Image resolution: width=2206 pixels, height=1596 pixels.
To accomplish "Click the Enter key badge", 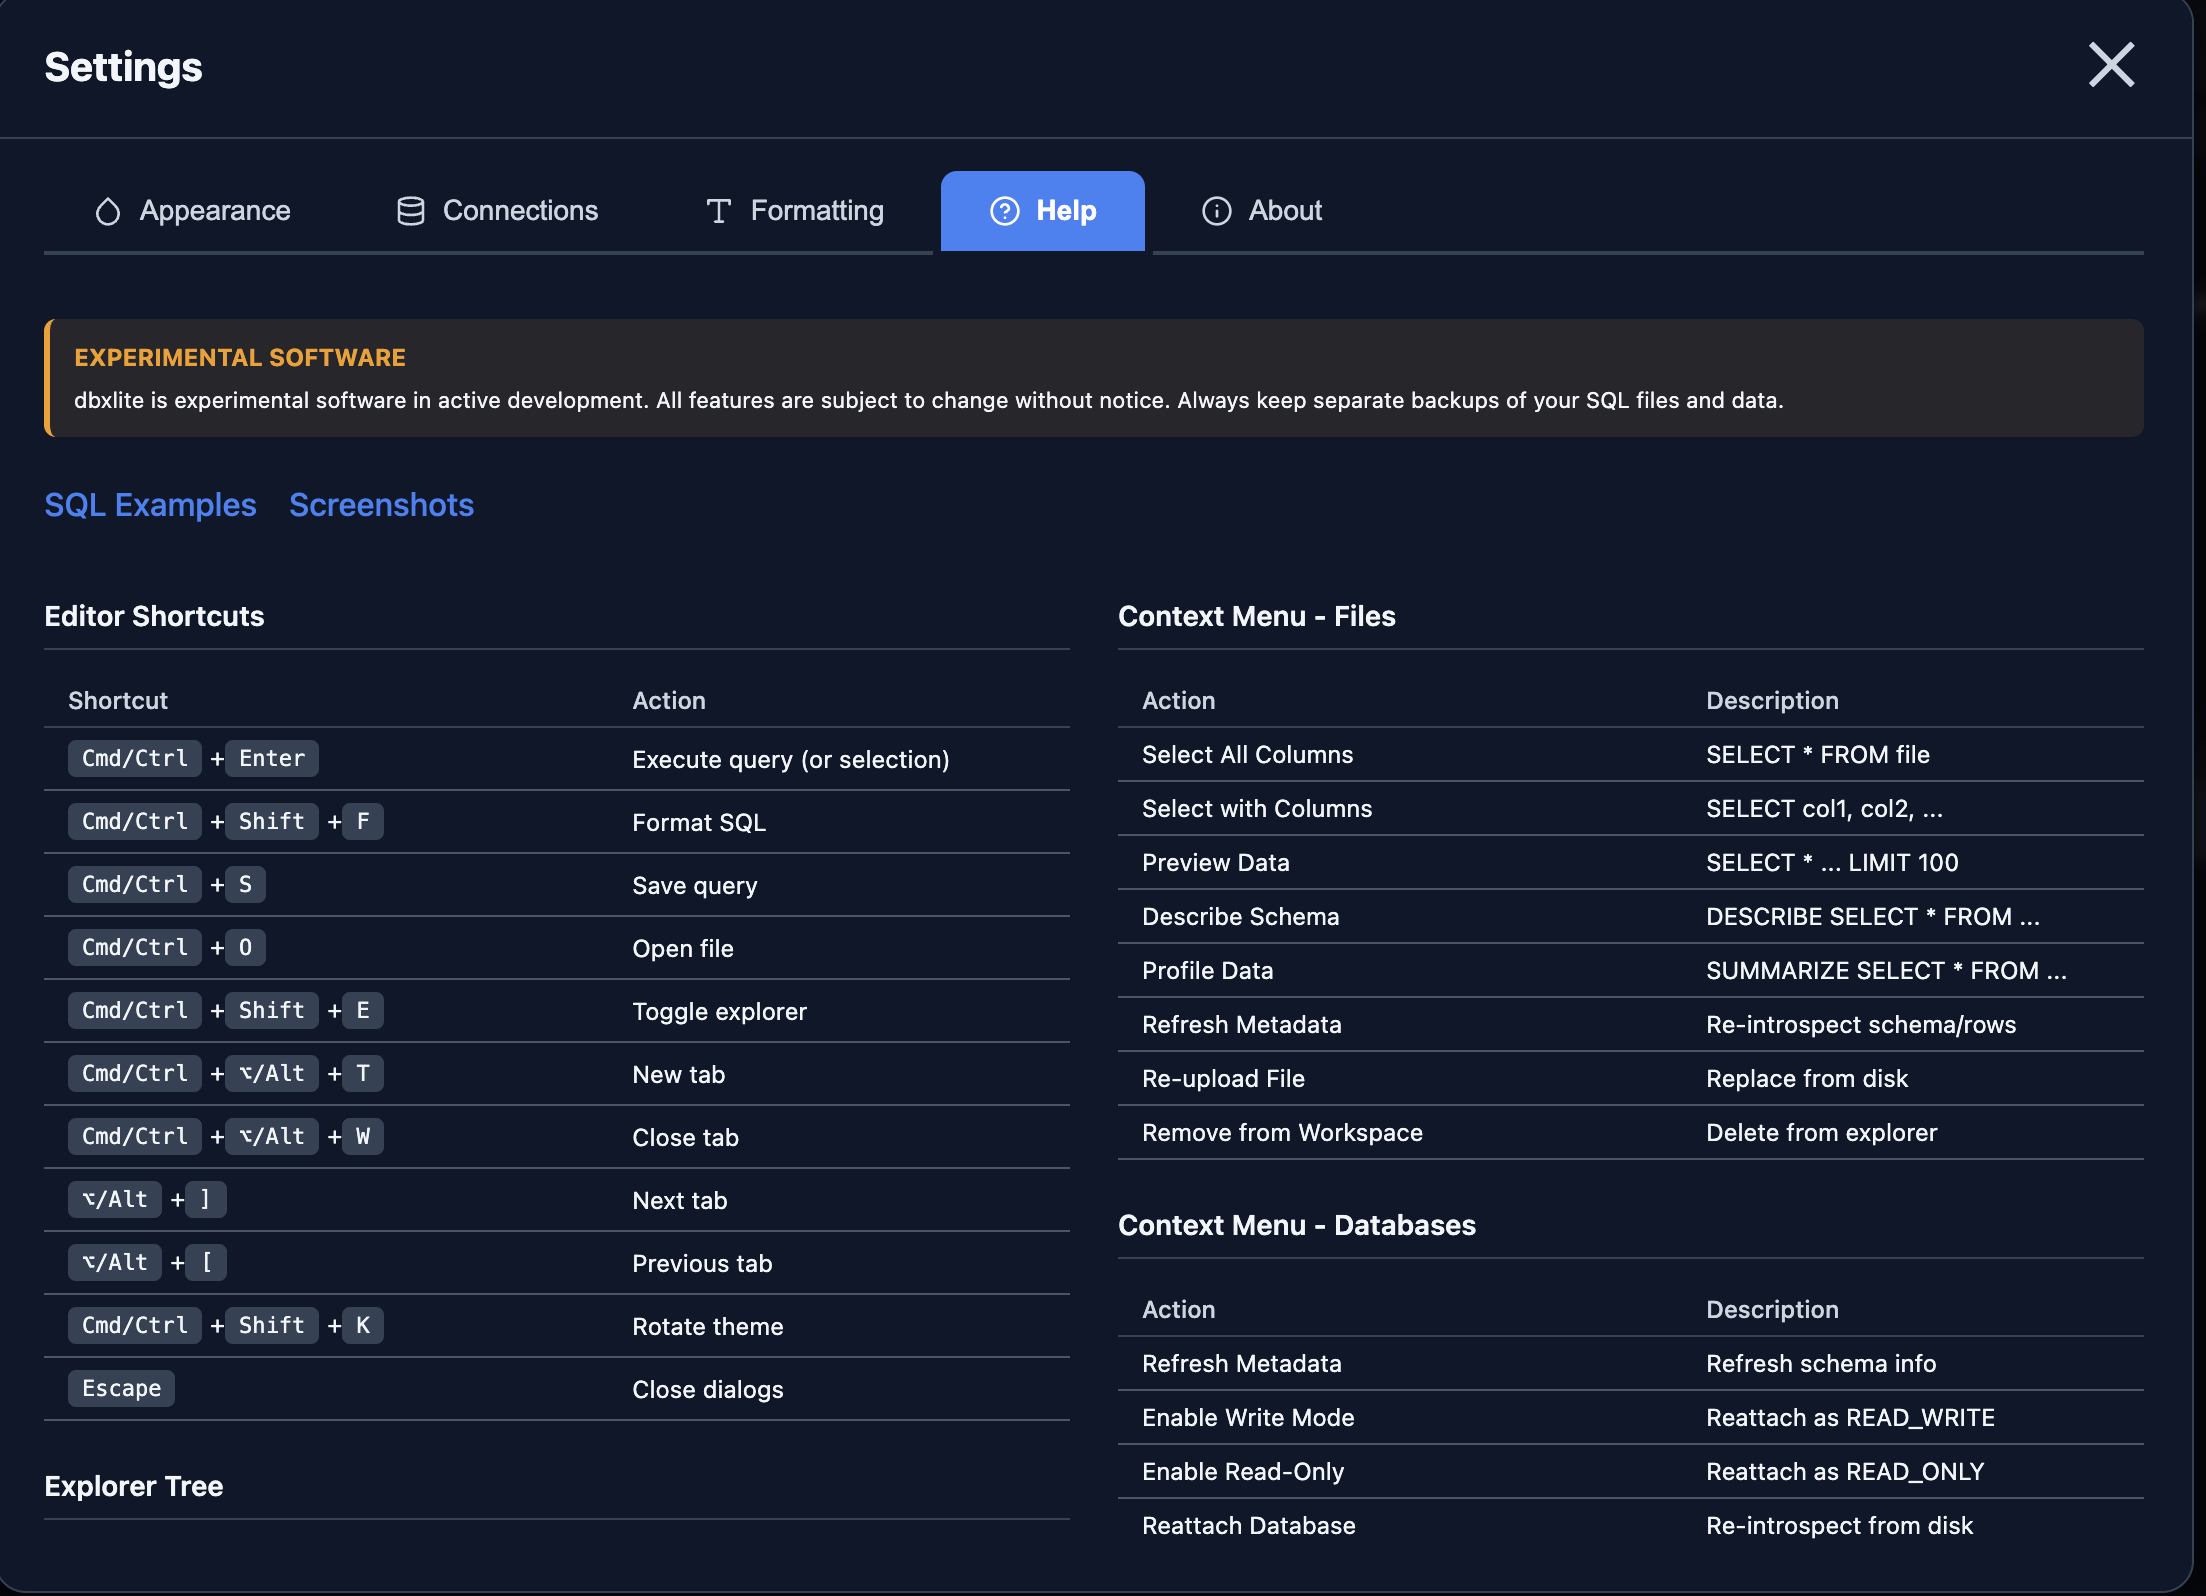I will [271, 758].
